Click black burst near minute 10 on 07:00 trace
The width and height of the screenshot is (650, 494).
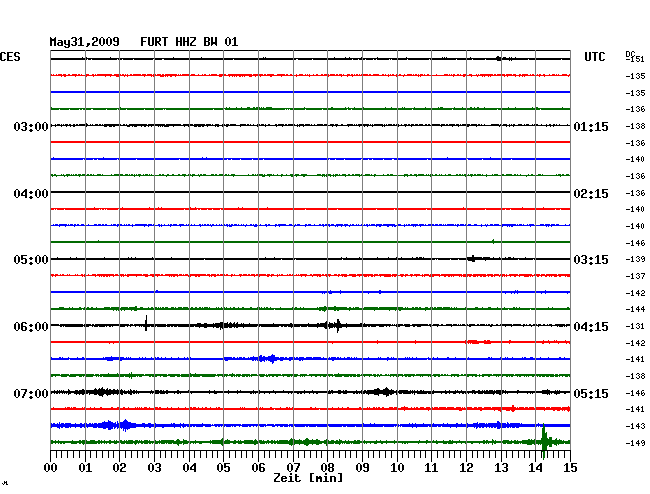[x=383, y=392]
